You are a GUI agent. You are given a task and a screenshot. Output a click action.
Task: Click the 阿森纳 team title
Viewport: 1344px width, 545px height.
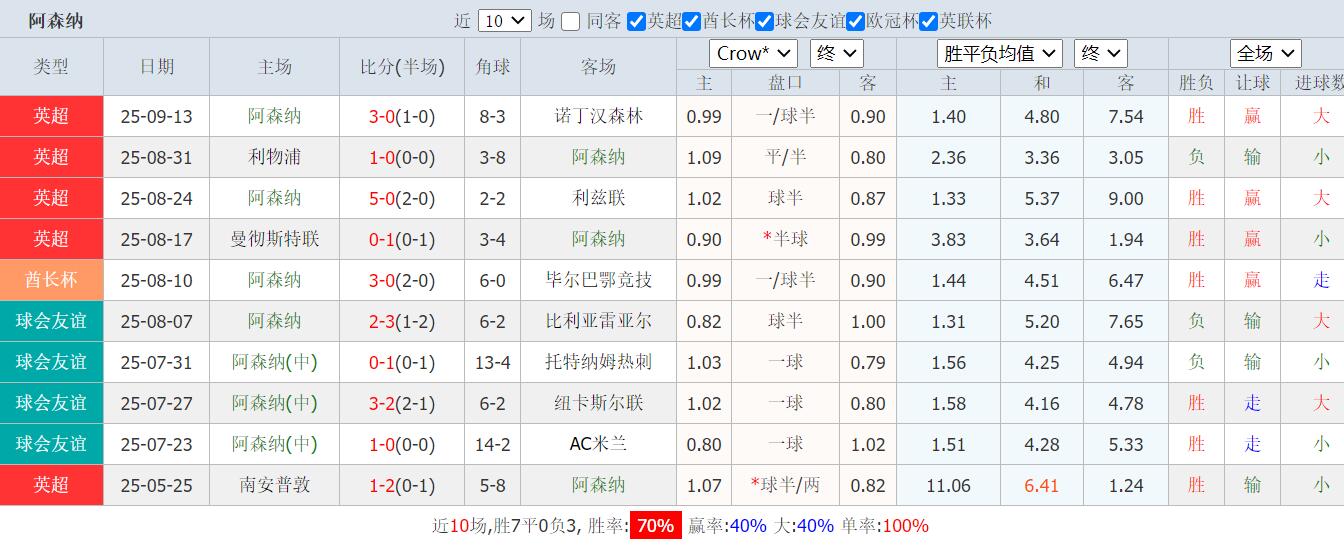click(x=56, y=21)
